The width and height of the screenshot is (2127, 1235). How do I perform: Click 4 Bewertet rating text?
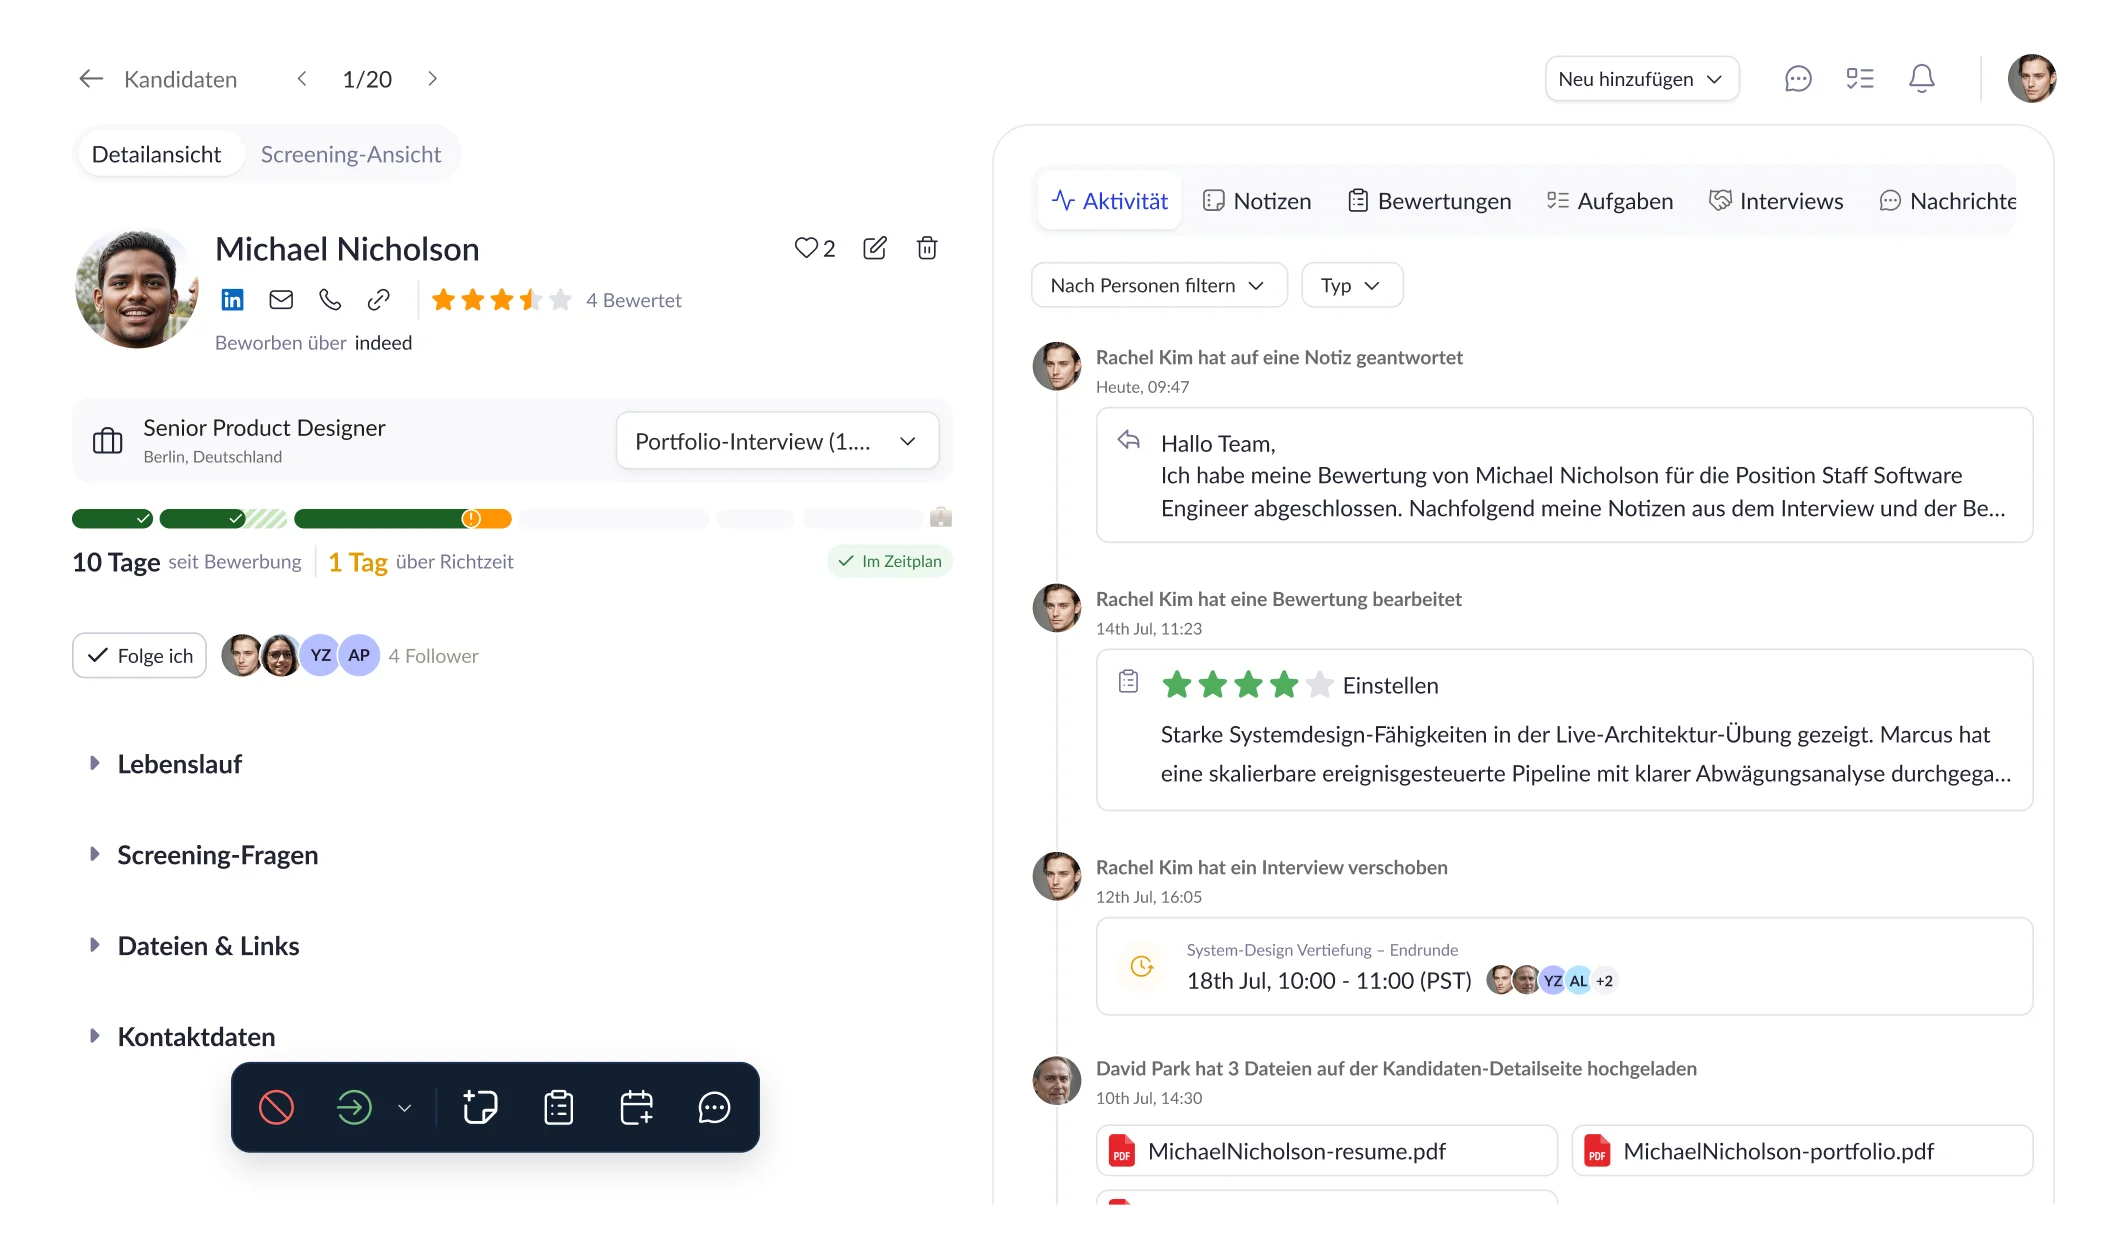tap(634, 300)
